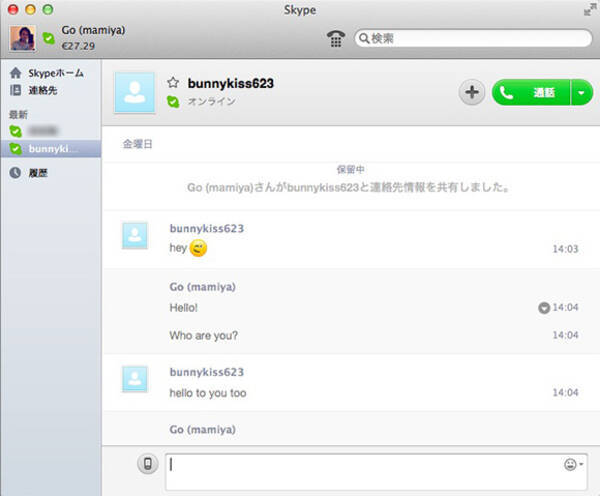Click bunnykiss623's profile avatar in header
This screenshot has height=496, width=600.
[135, 92]
